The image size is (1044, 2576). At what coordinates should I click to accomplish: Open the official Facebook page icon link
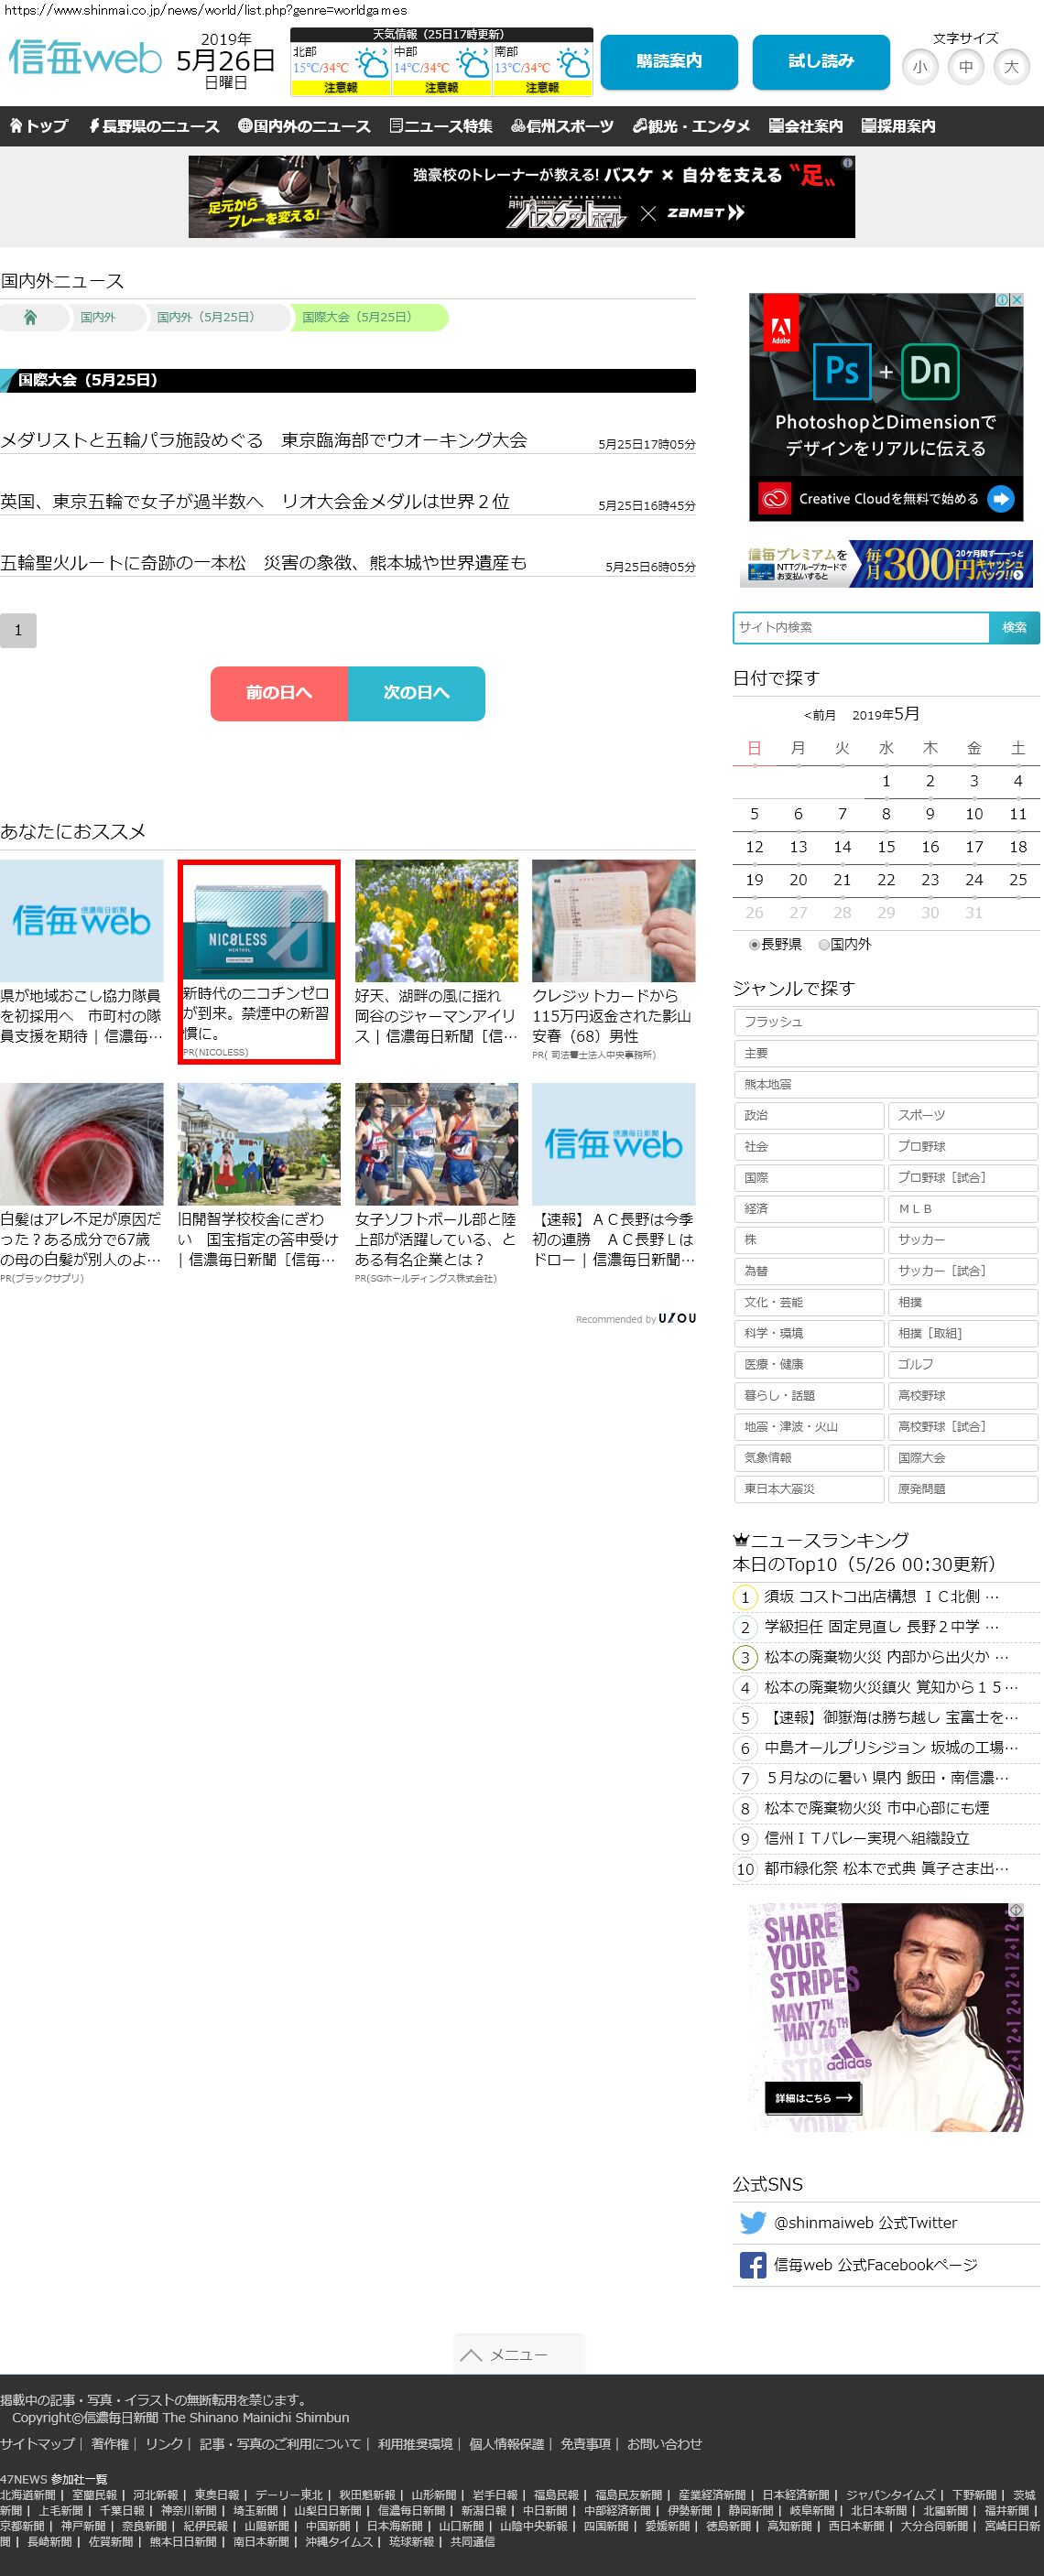[x=752, y=2265]
